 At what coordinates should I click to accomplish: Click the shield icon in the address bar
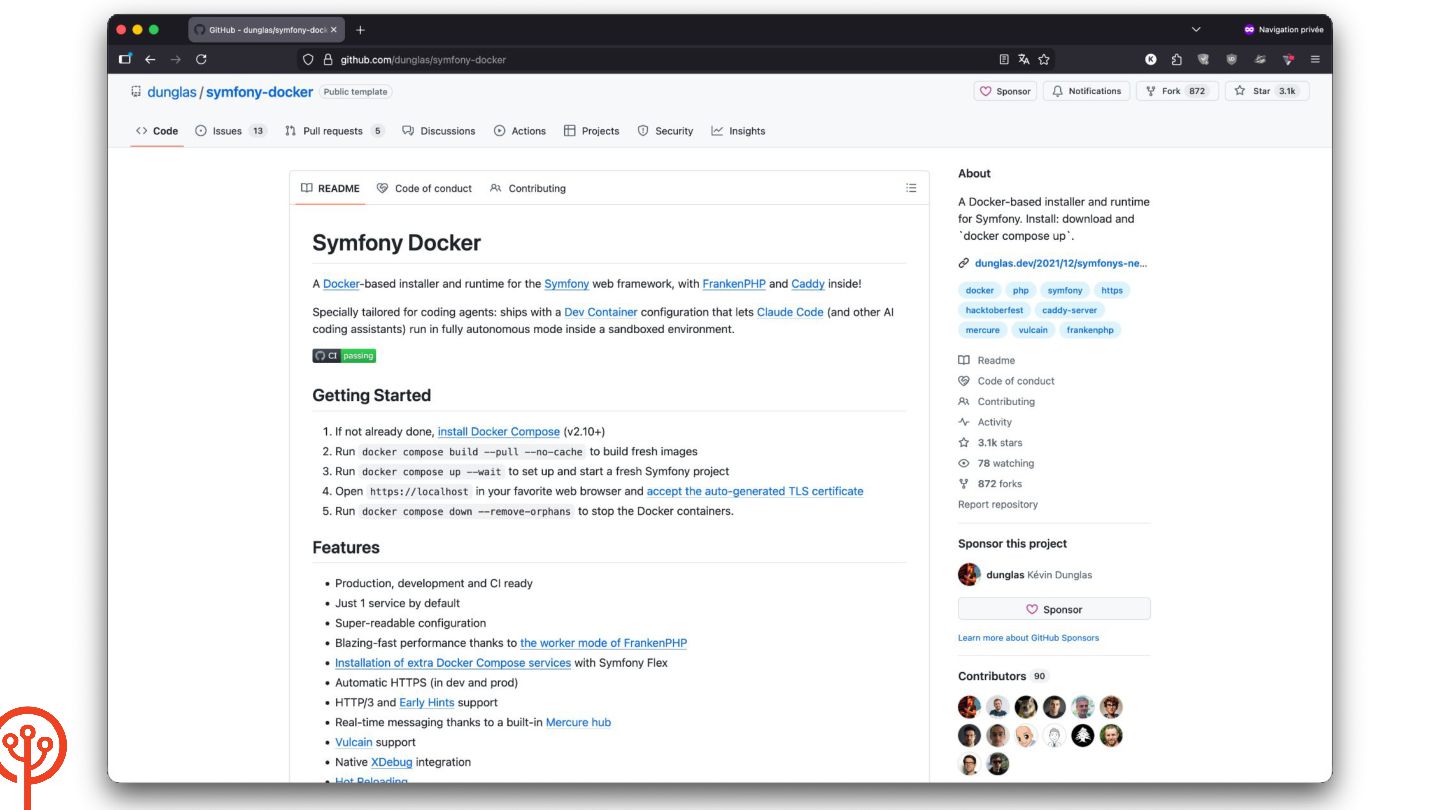click(308, 59)
